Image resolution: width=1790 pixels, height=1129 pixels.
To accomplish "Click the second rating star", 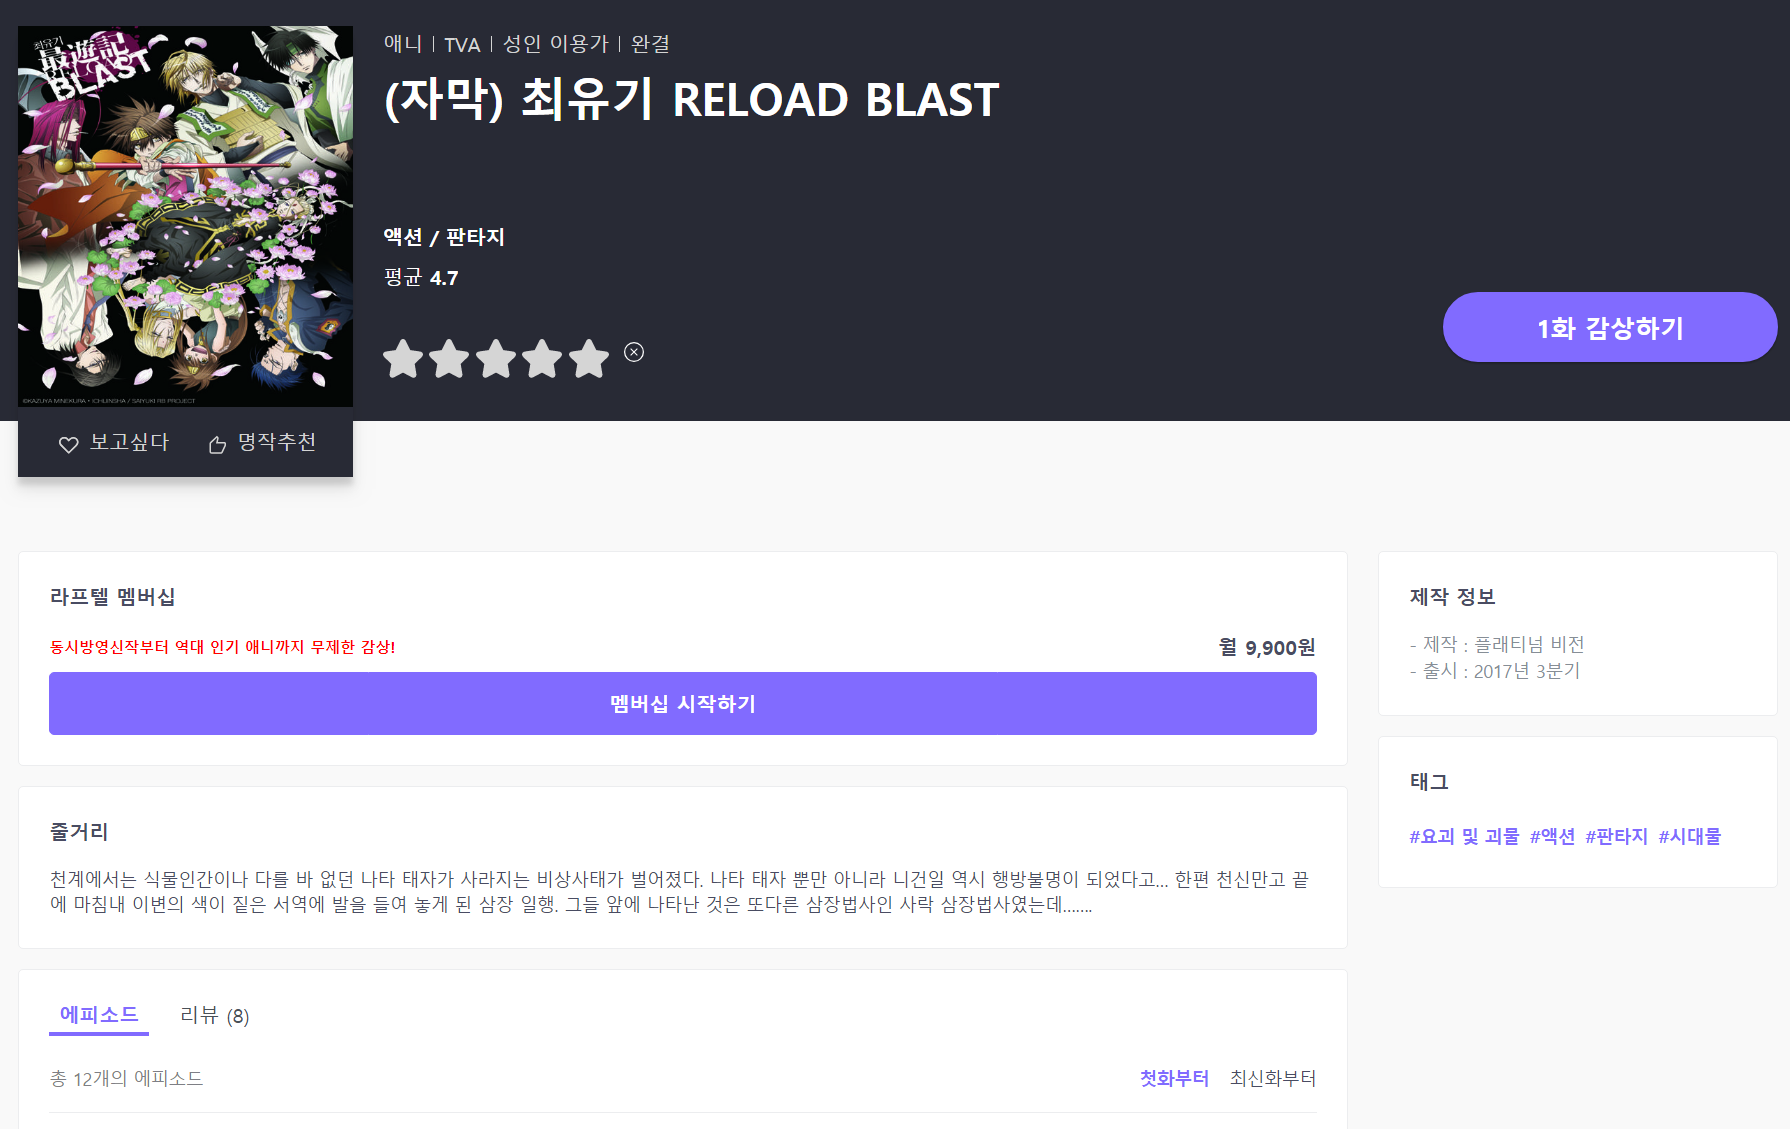I will pos(450,359).
